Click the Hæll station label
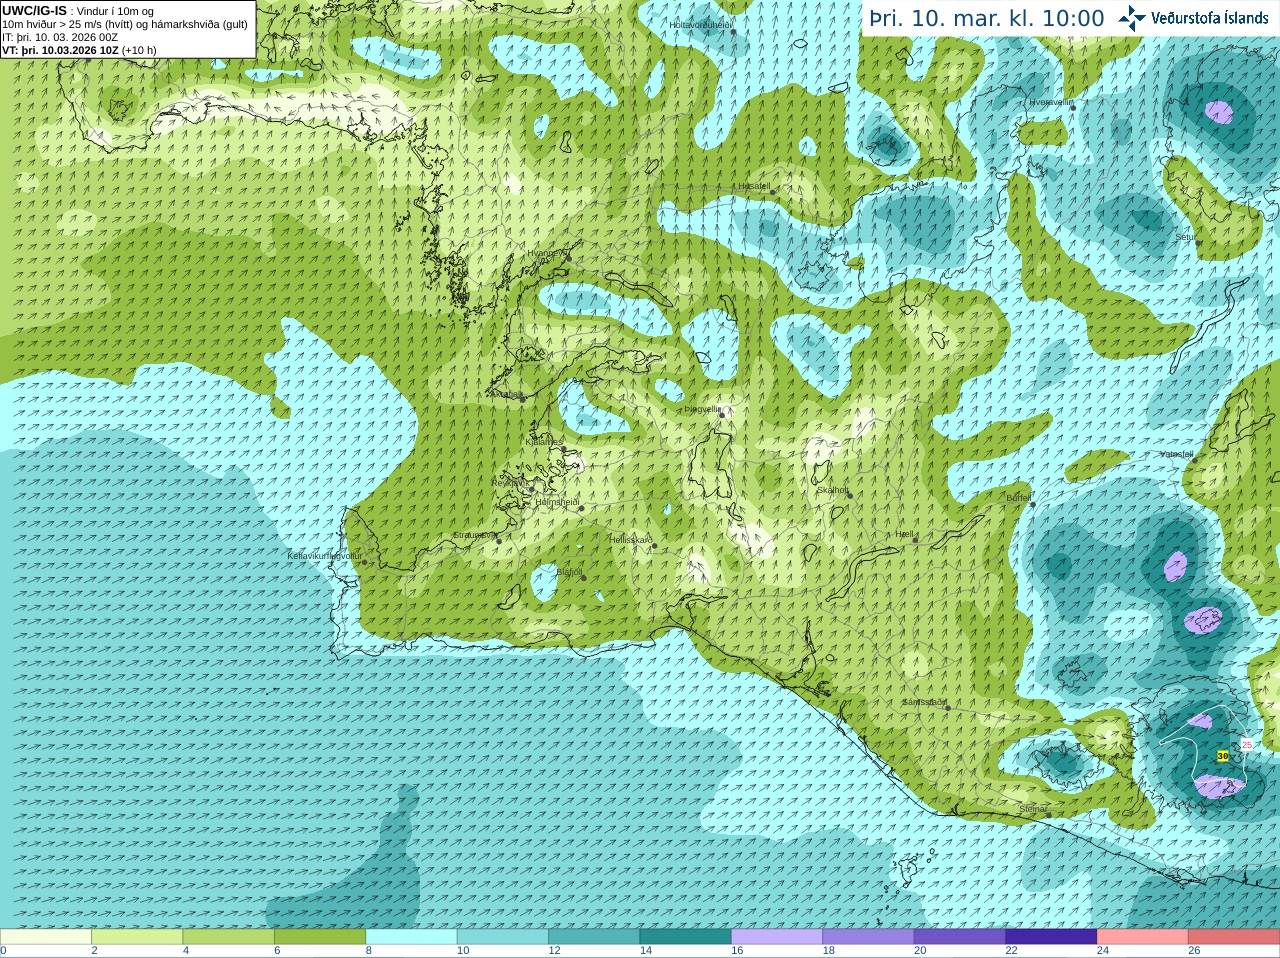 pyautogui.click(x=904, y=534)
